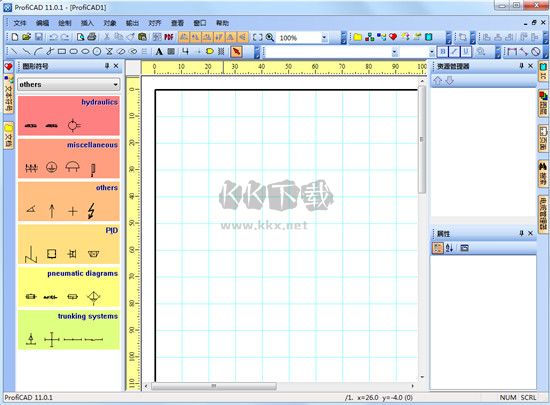The width and height of the screenshot is (550, 405).
Task: Open the yellow folder panel icon
Action: tap(357, 37)
